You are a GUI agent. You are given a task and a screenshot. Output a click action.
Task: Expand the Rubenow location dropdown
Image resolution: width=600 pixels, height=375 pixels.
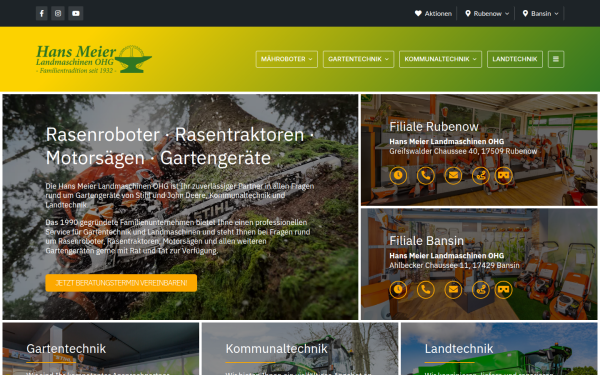coord(487,13)
